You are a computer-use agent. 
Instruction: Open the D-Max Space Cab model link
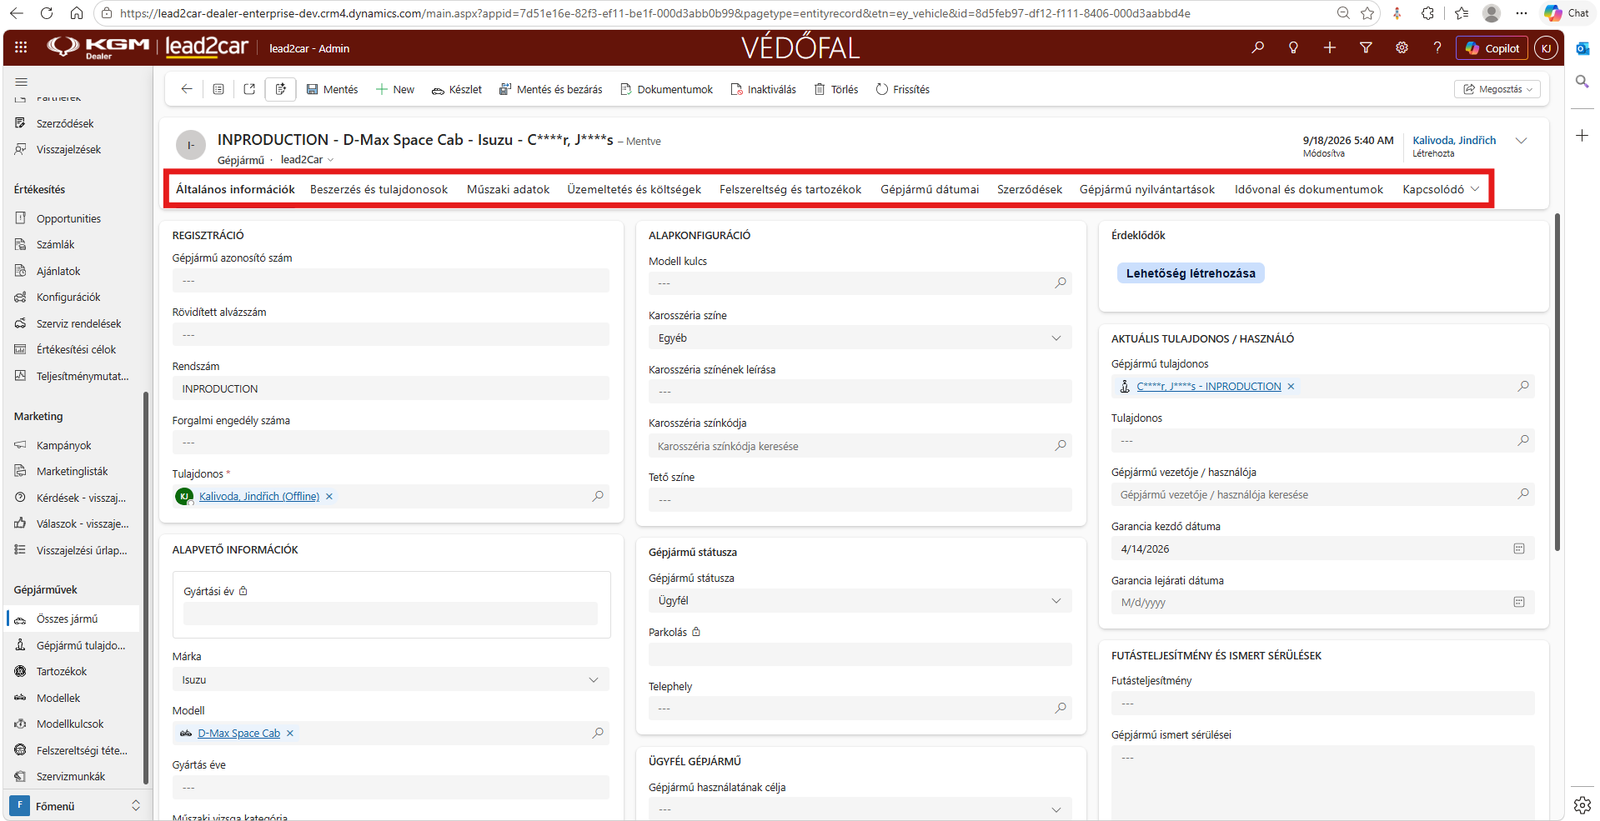[x=239, y=733]
